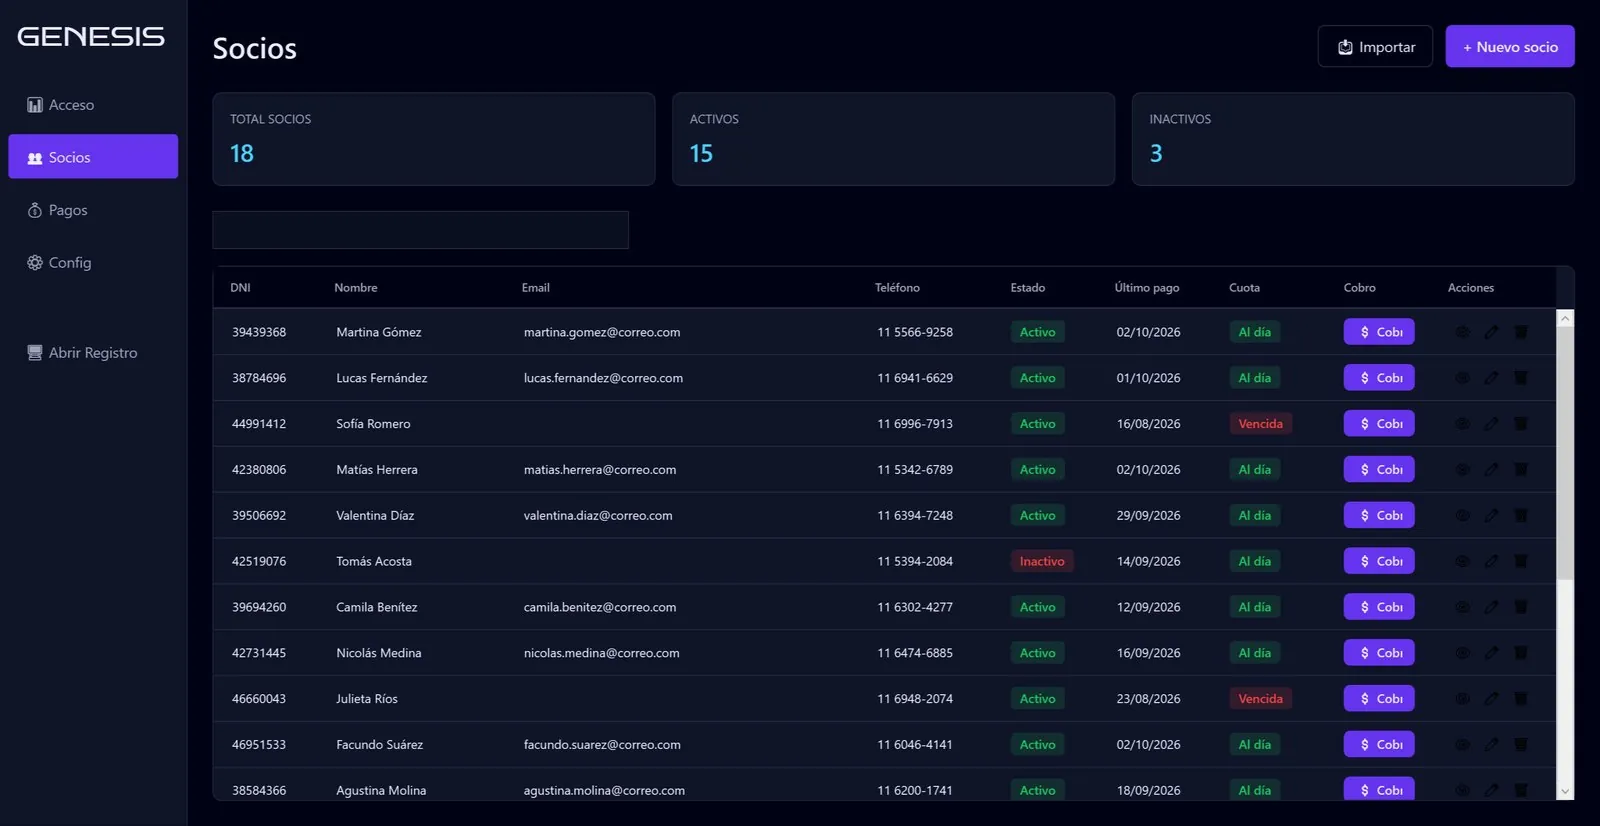Open the Acceso section in sidebar
Viewport: 1600px width, 826px height.
click(93, 105)
